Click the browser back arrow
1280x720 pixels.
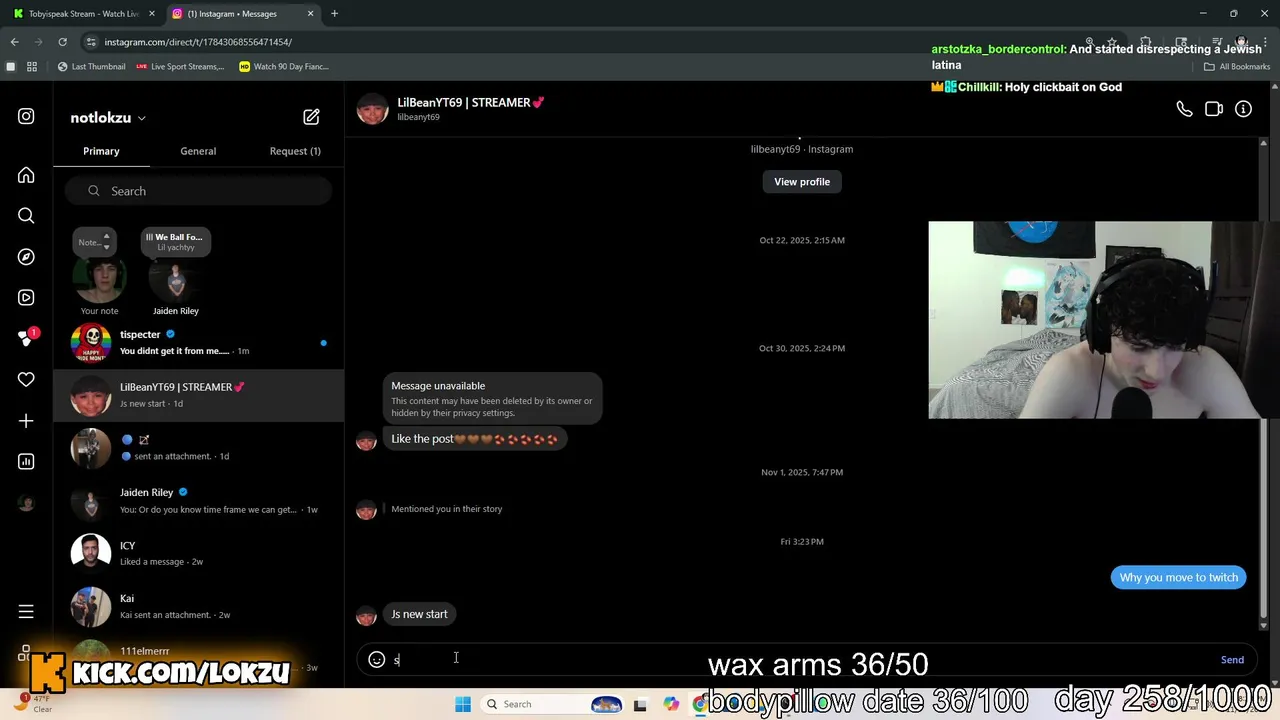[14, 42]
